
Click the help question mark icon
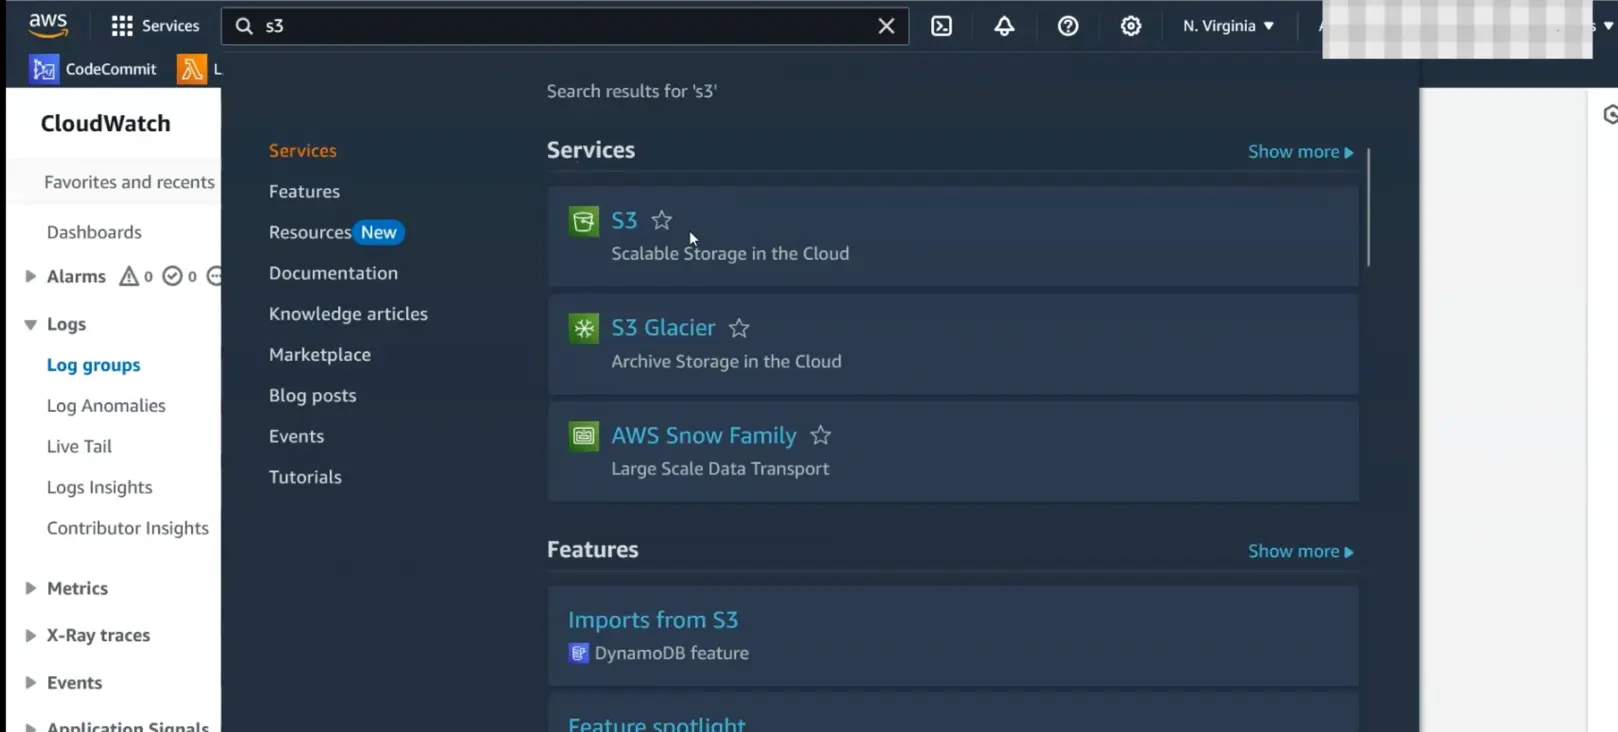pyautogui.click(x=1068, y=26)
